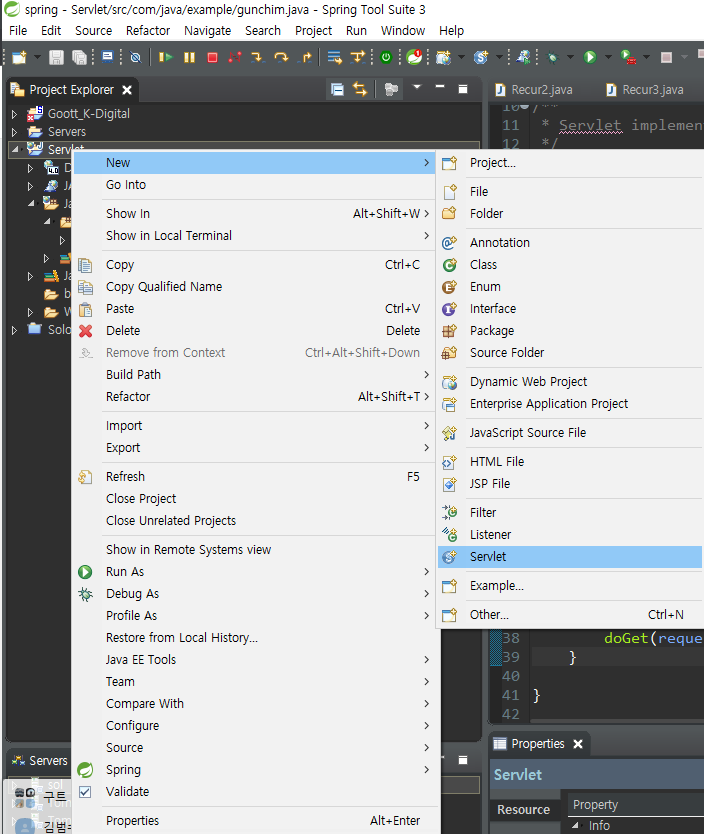Select Servlet in the New submenu
Viewport: 704px width, 834px height.
[x=570, y=557]
